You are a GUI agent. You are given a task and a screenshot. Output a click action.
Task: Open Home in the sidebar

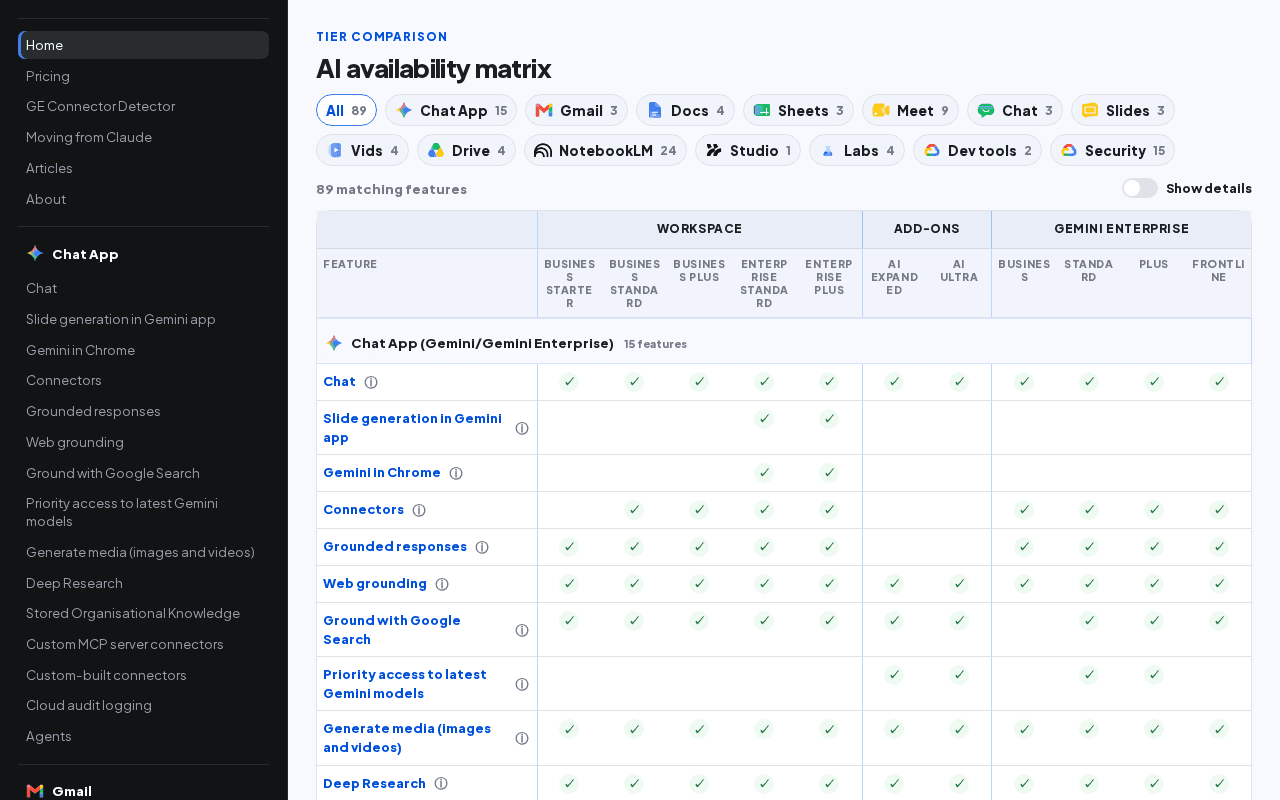tap(143, 45)
